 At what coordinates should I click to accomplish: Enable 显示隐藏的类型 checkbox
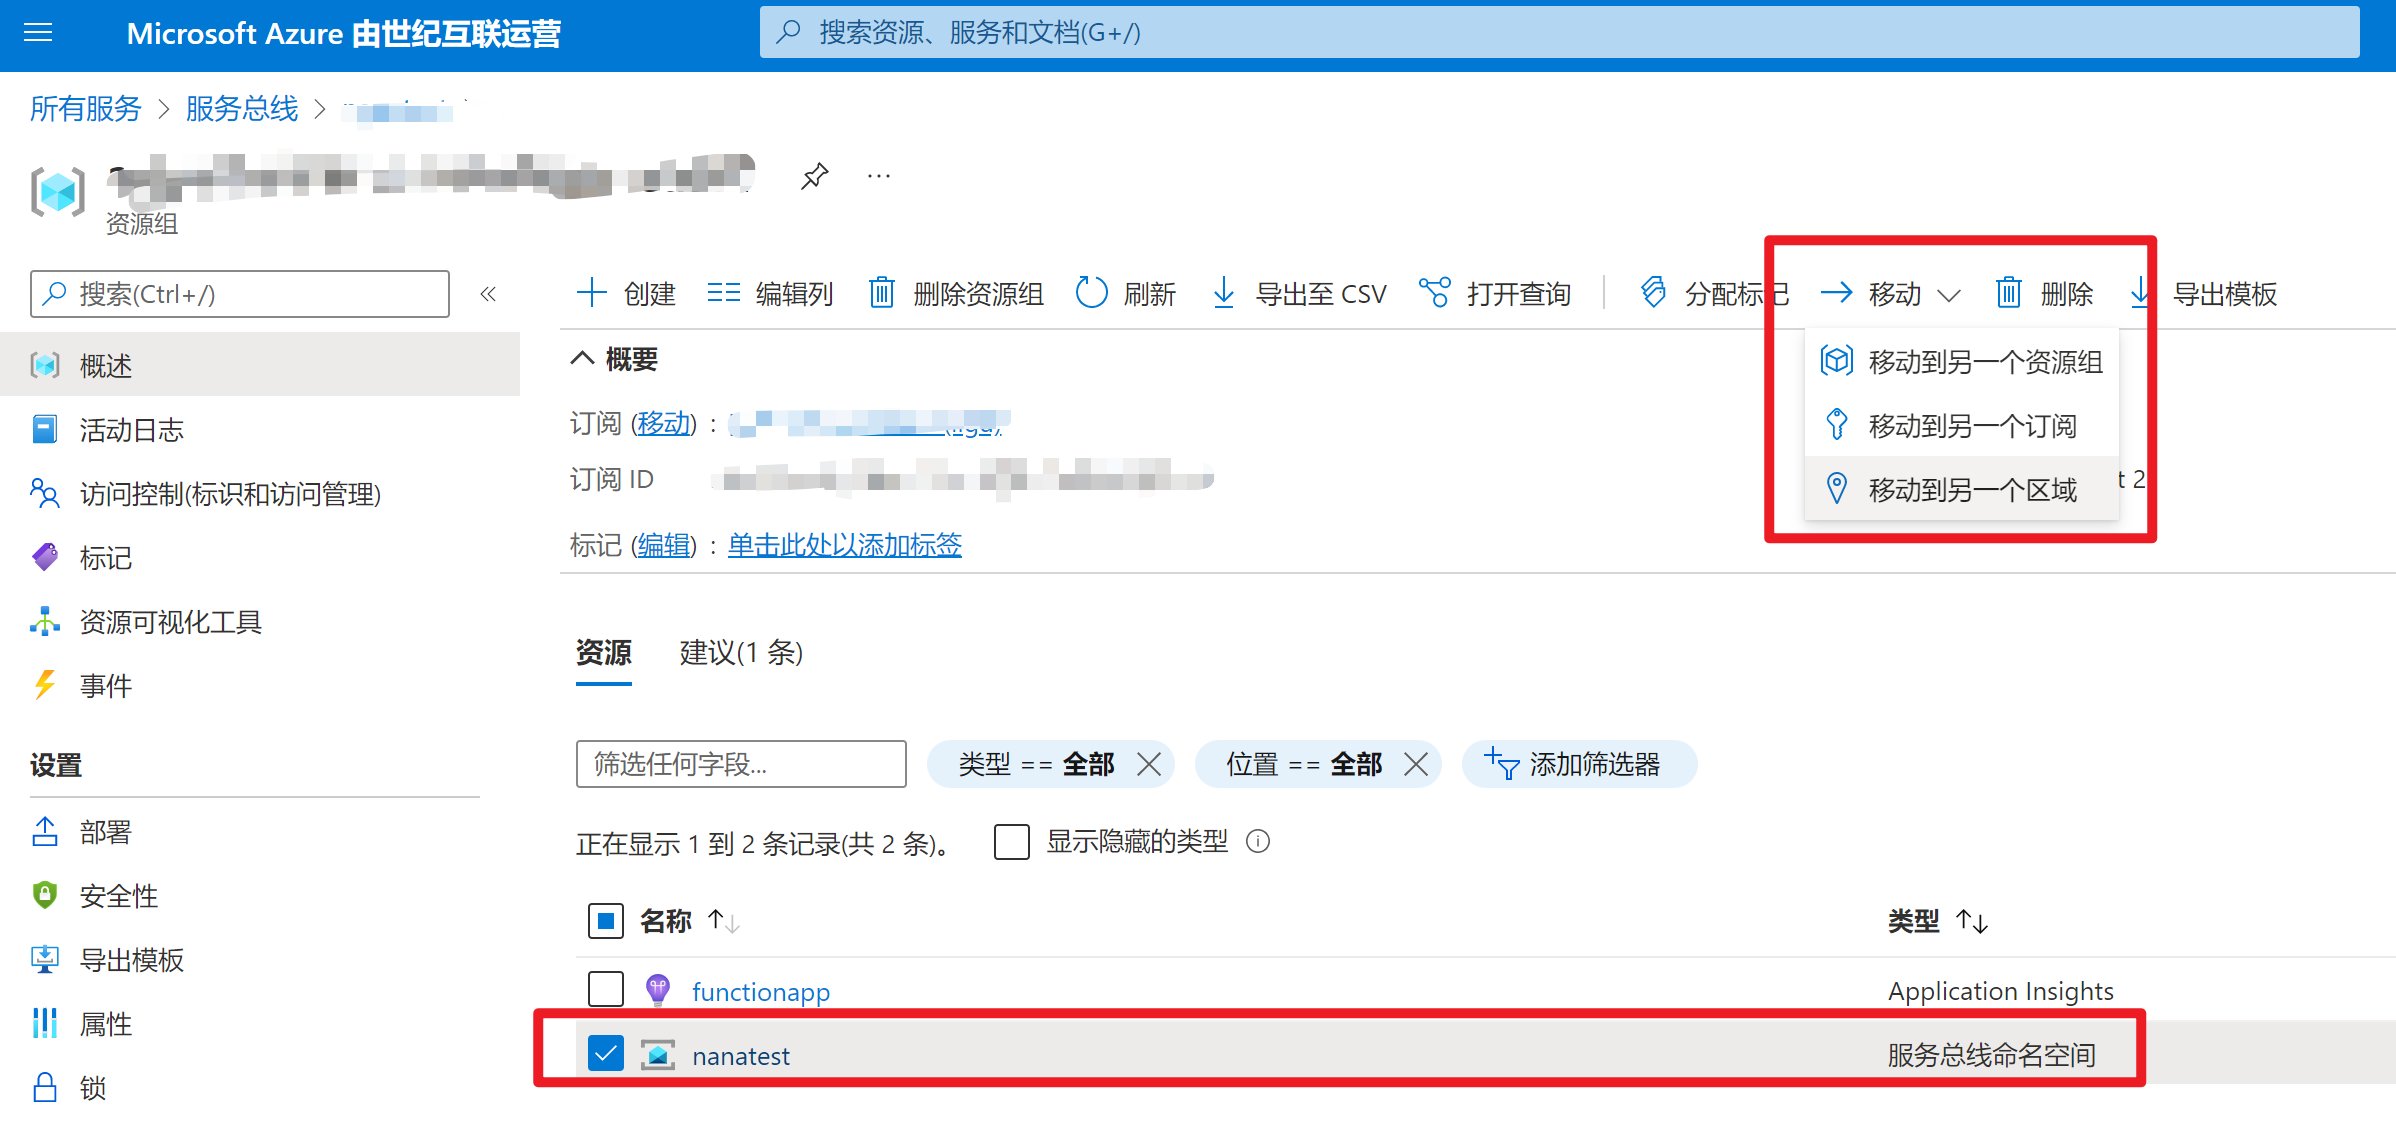pos(1011,842)
